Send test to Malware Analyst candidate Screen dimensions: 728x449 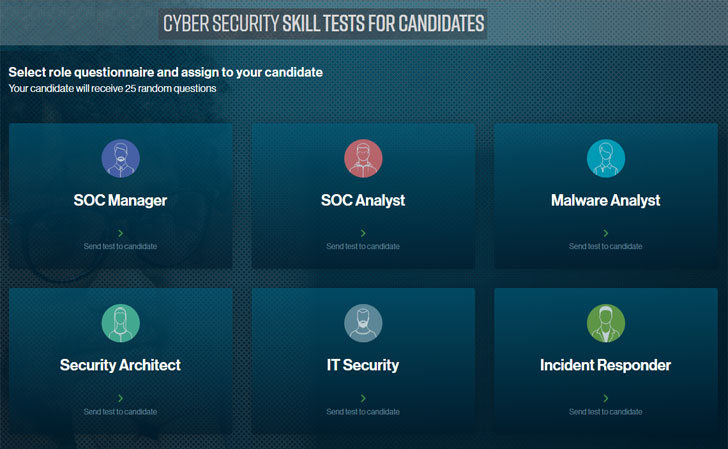[605, 246]
